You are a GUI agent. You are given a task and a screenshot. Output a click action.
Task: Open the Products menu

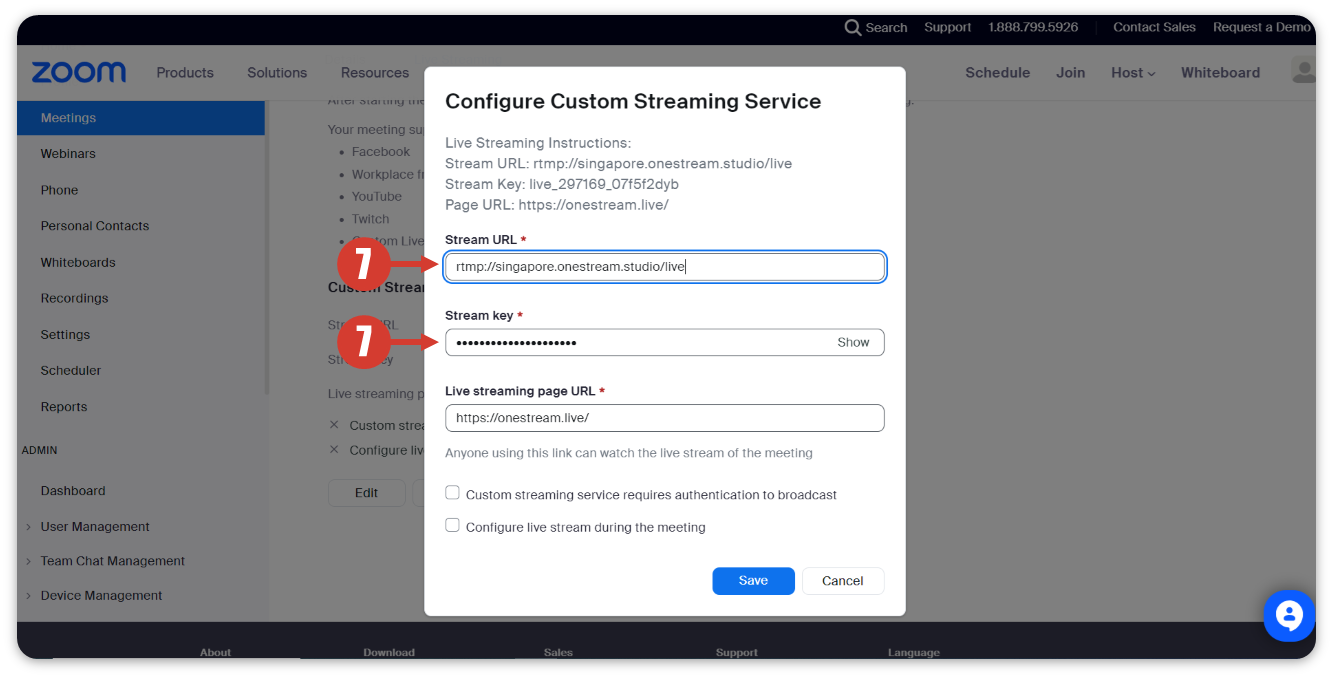click(185, 72)
